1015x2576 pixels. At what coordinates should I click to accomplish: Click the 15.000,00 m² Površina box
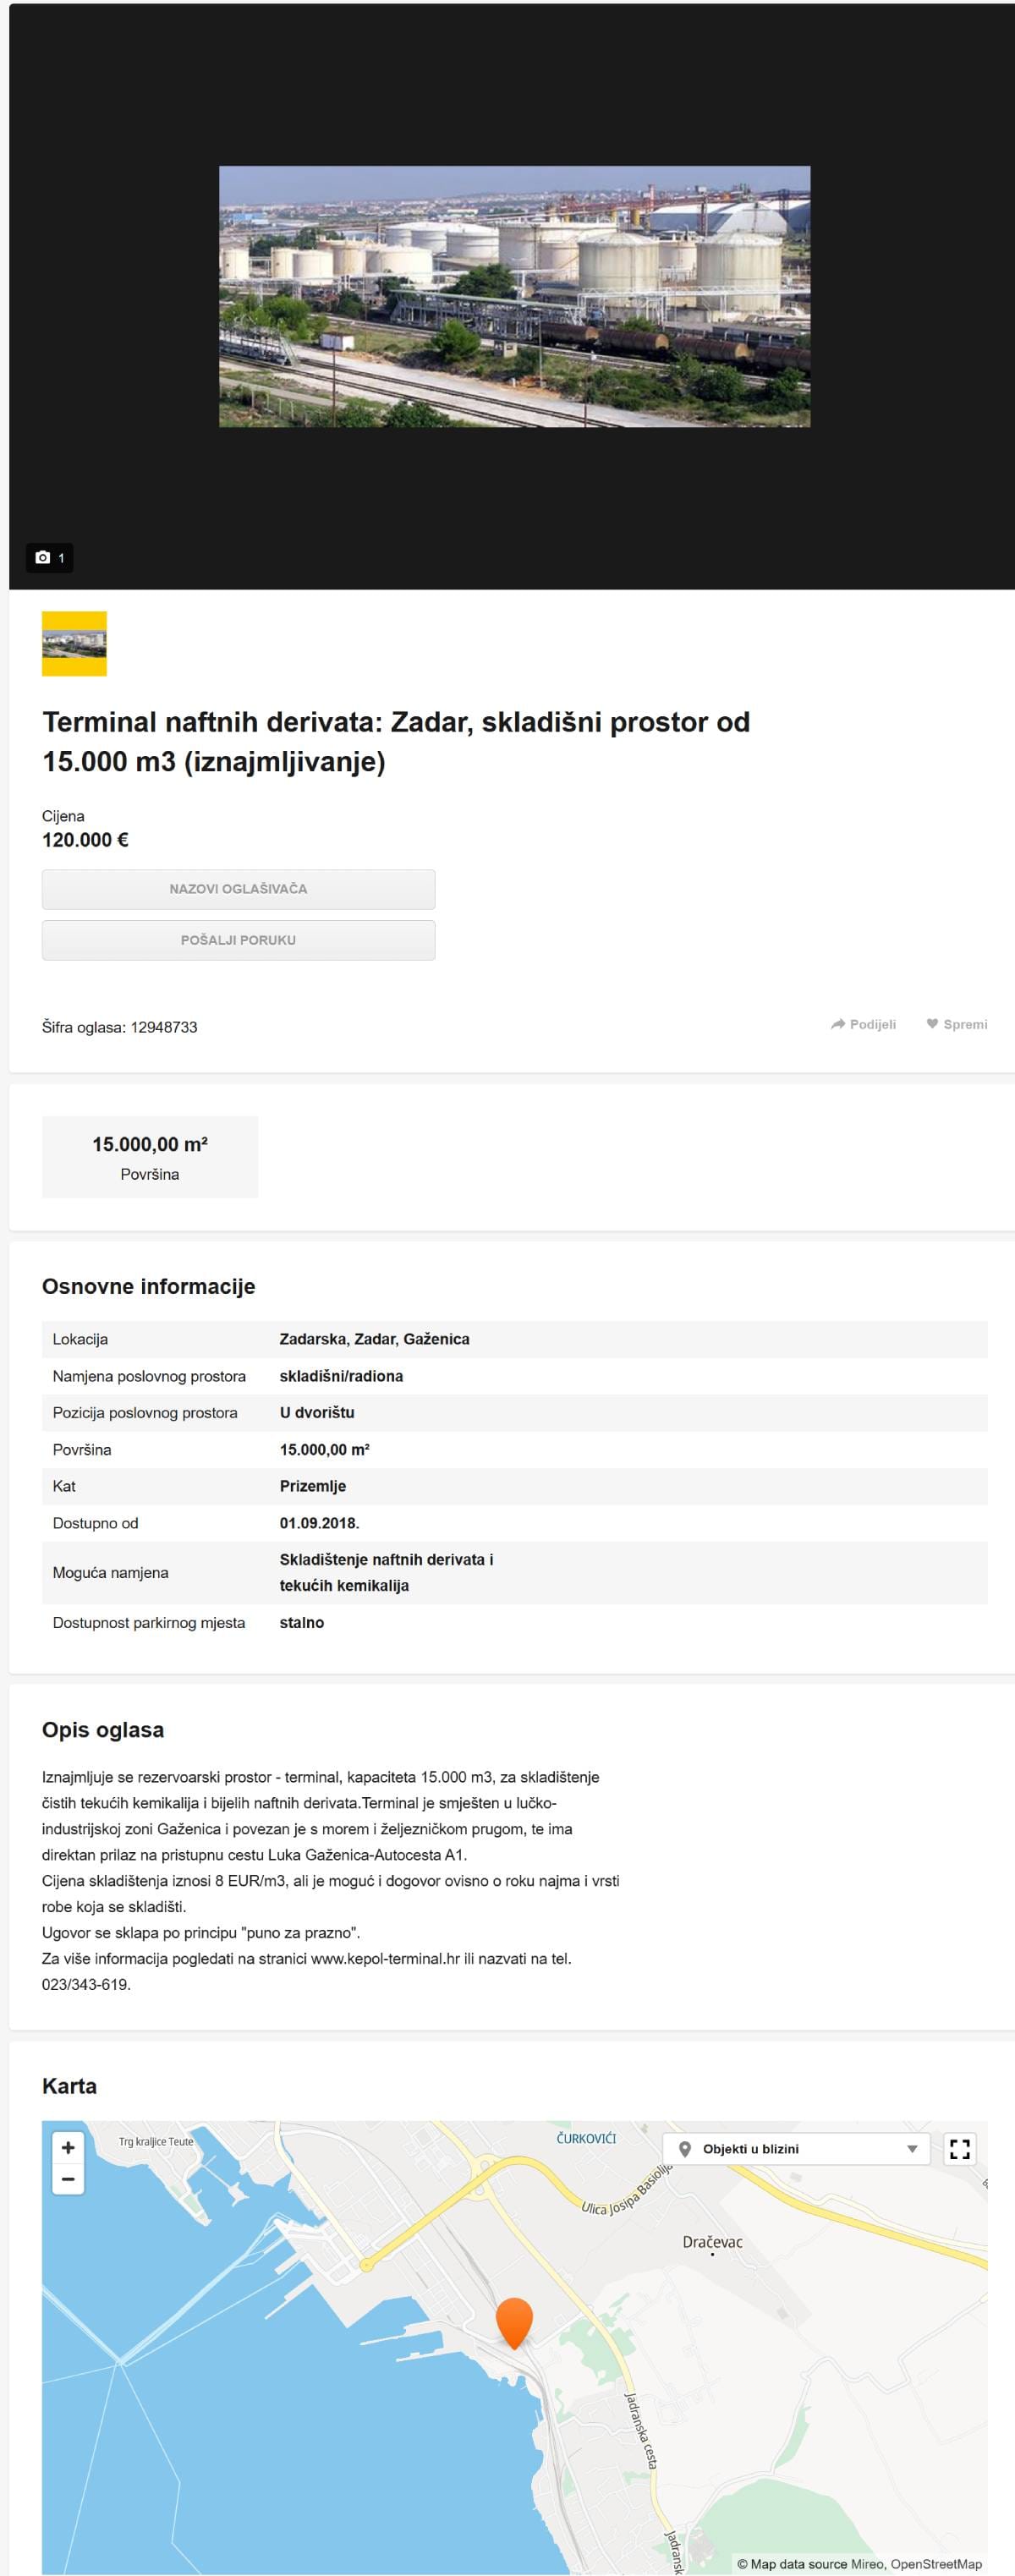[150, 1156]
